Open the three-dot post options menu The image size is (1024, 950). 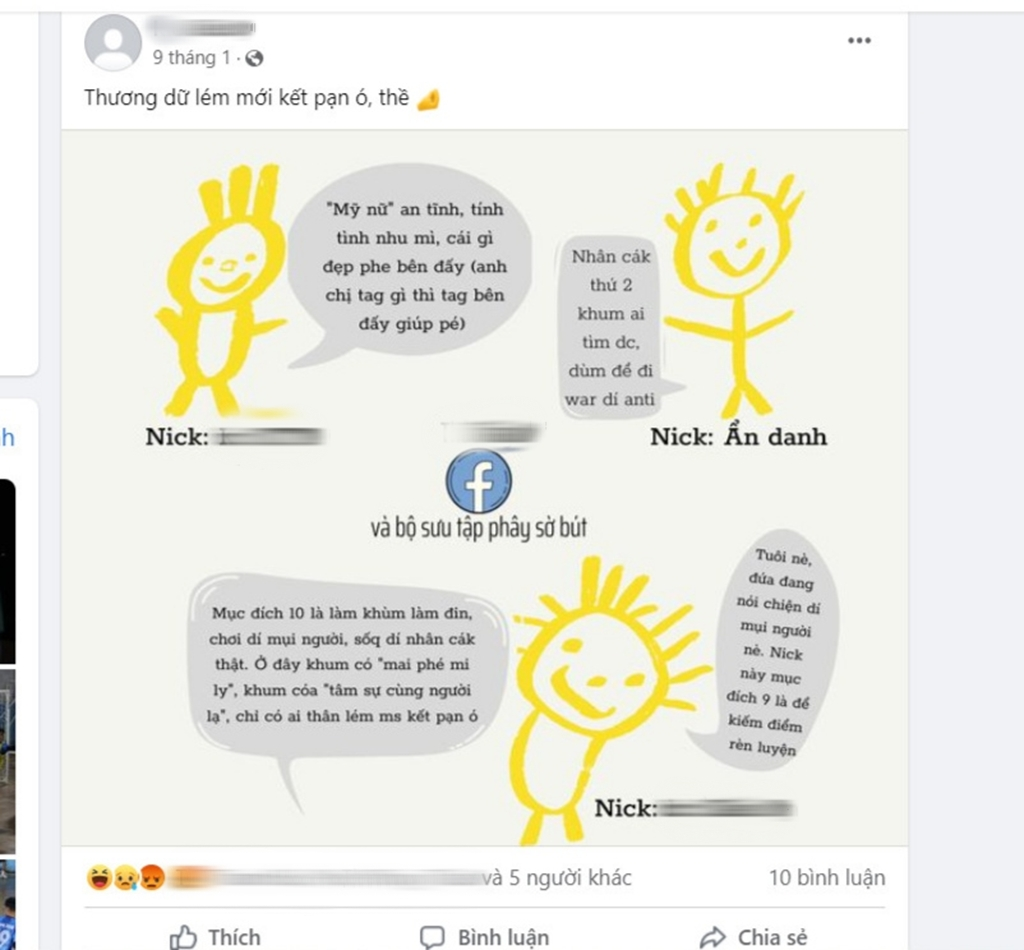pyautogui.click(x=859, y=40)
